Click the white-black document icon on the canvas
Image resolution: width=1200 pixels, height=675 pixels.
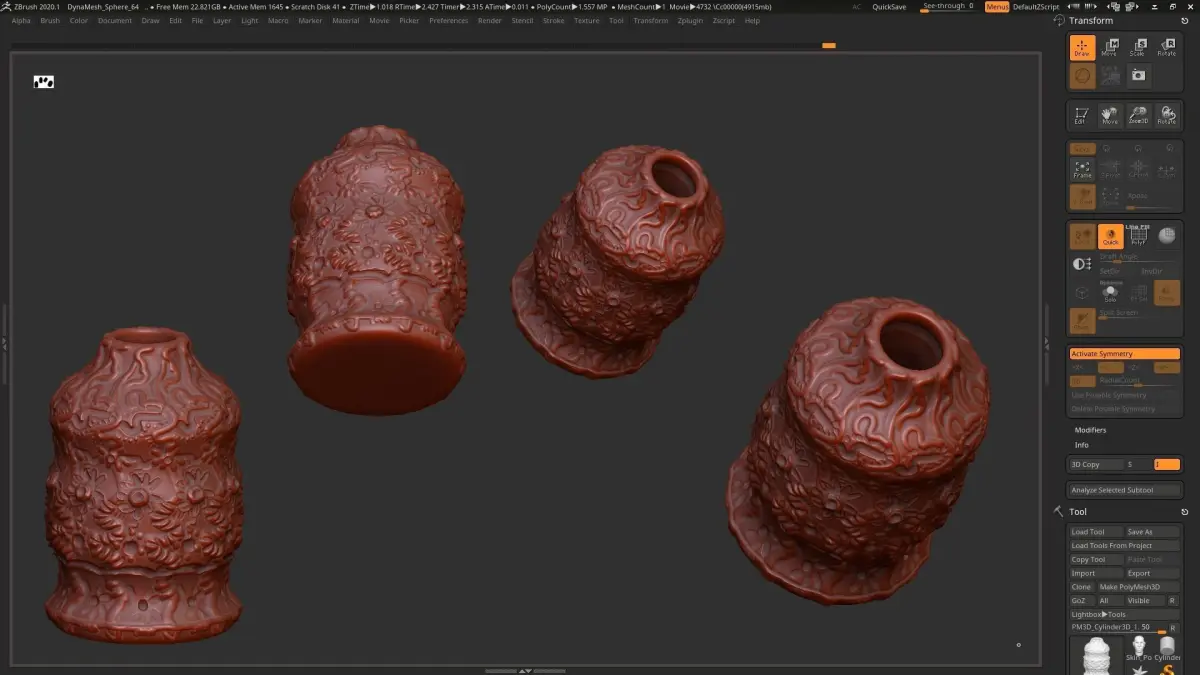coord(44,82)
